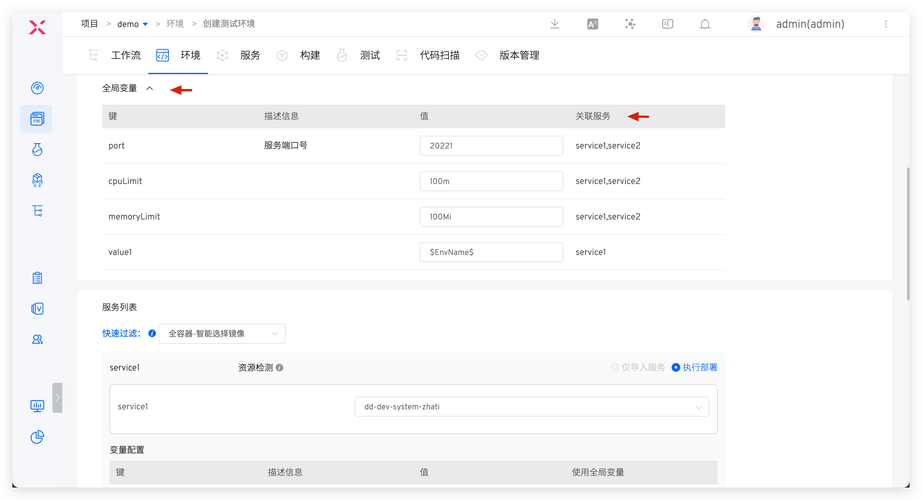Click the download icon in header
The height and width of the screenshot is (500, 922).
click(x=554, y=24)
